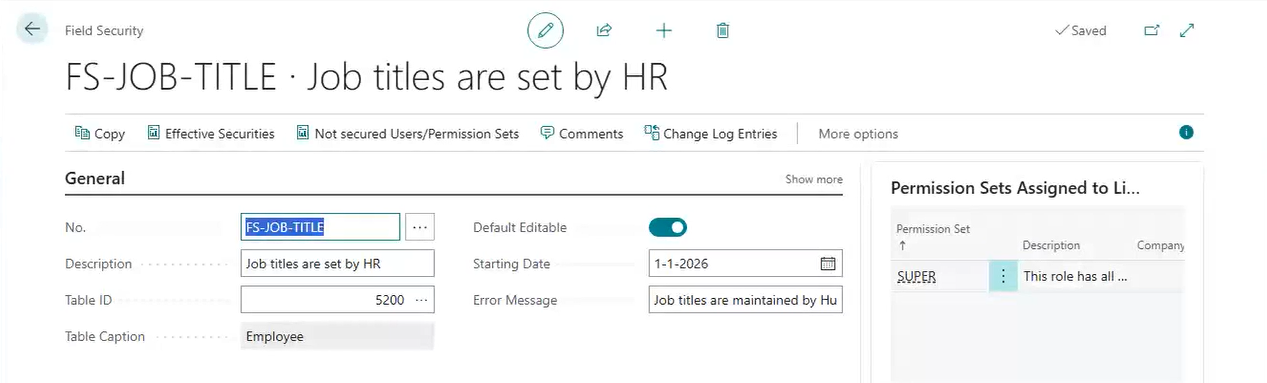Open Table ID lookup ellipsis
1267x383 pixels.
pos(422,300)
